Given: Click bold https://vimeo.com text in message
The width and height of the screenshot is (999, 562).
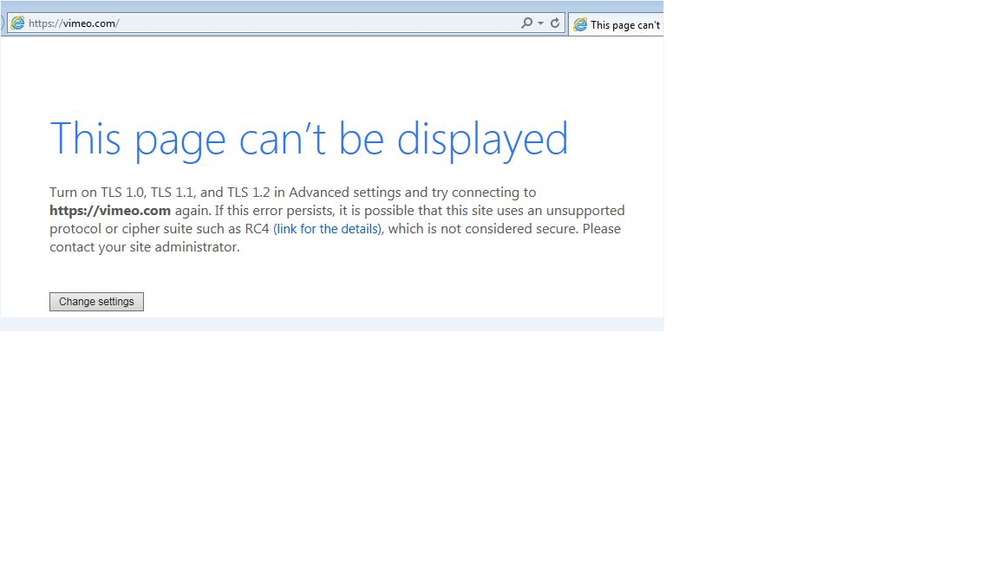Looking at the screenshot, I should click(x=110, y=210).
